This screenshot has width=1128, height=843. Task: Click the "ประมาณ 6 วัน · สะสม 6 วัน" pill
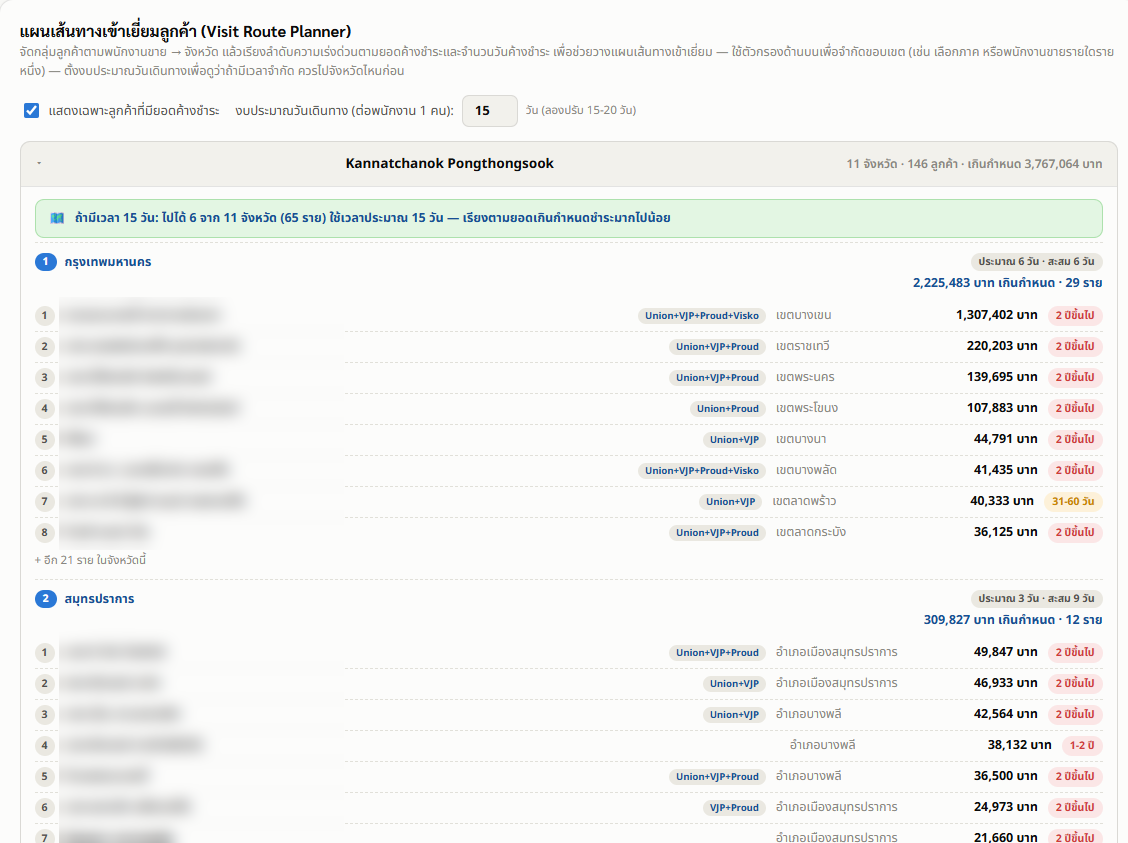(x=1036, y=261)
